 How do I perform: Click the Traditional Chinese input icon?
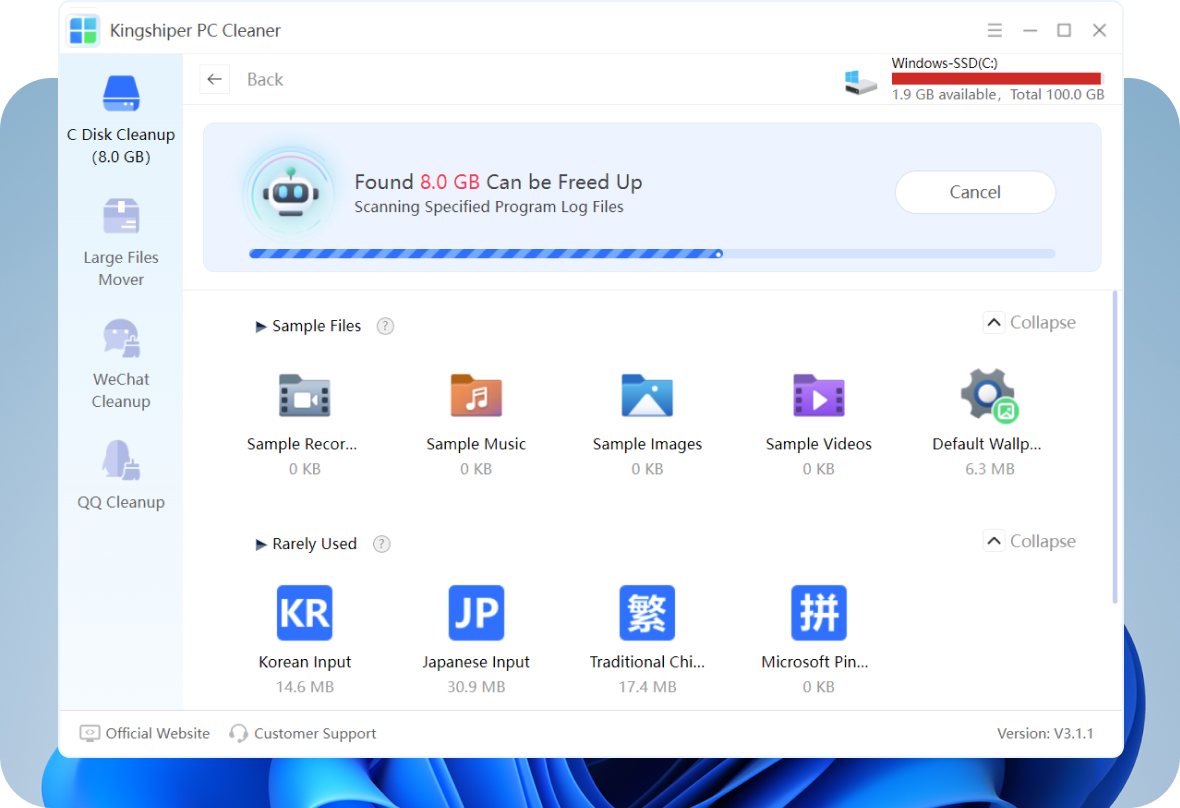coord(647,613)
